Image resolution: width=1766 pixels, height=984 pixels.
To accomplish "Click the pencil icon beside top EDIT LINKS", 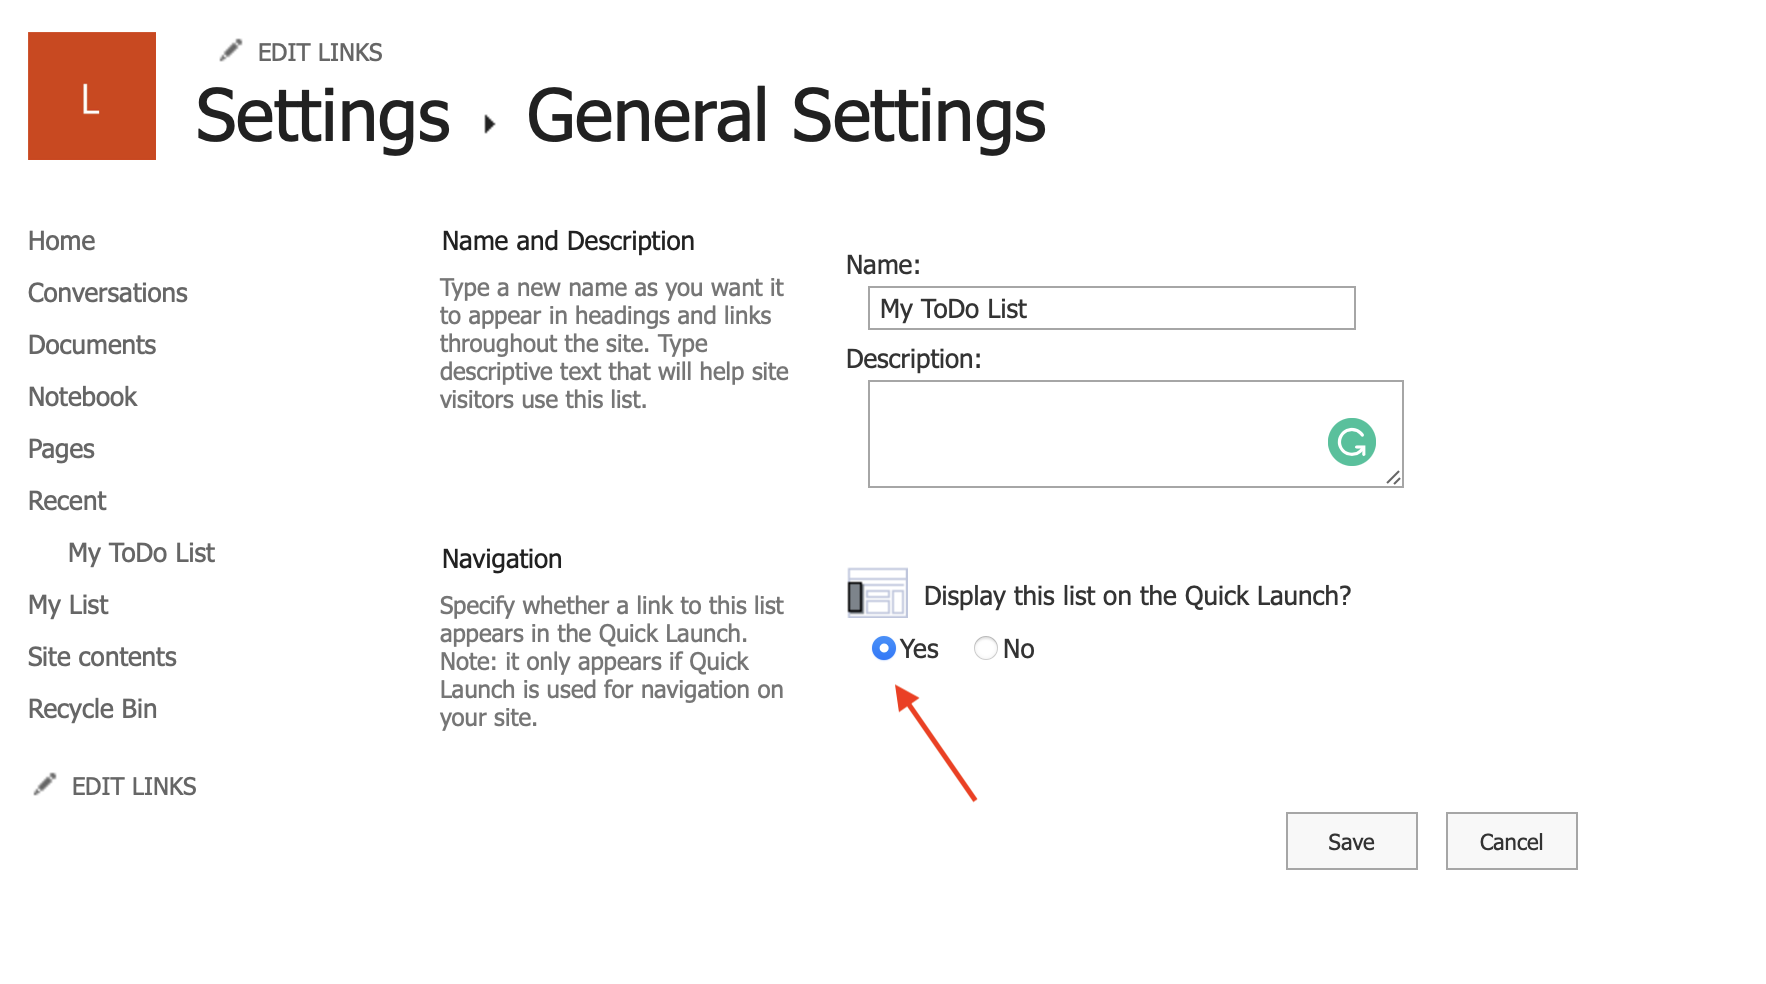I will click(x=231, y=48).
